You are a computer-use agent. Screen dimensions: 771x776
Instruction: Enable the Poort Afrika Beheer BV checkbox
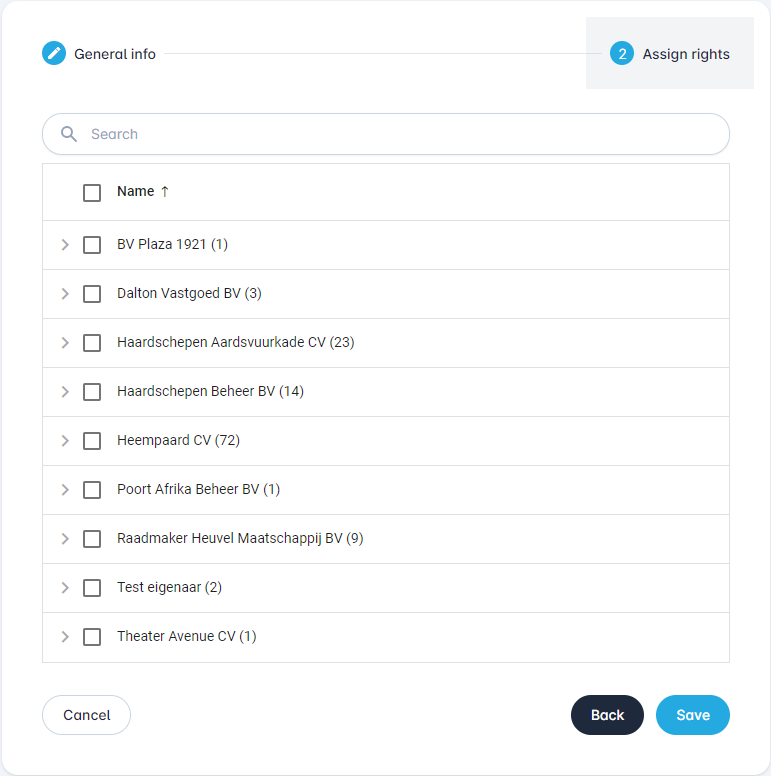click(92, 490)
